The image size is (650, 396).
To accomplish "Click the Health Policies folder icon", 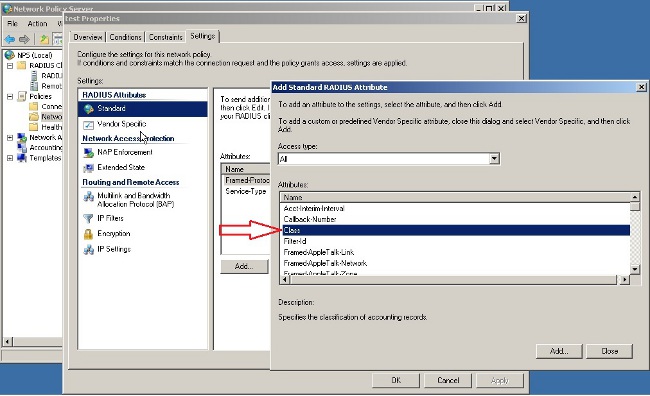I will click(x=34, y=127).
